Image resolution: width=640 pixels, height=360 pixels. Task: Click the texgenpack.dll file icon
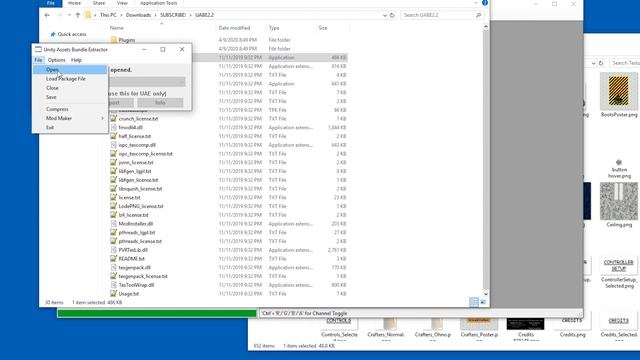(x=113, y=267)
